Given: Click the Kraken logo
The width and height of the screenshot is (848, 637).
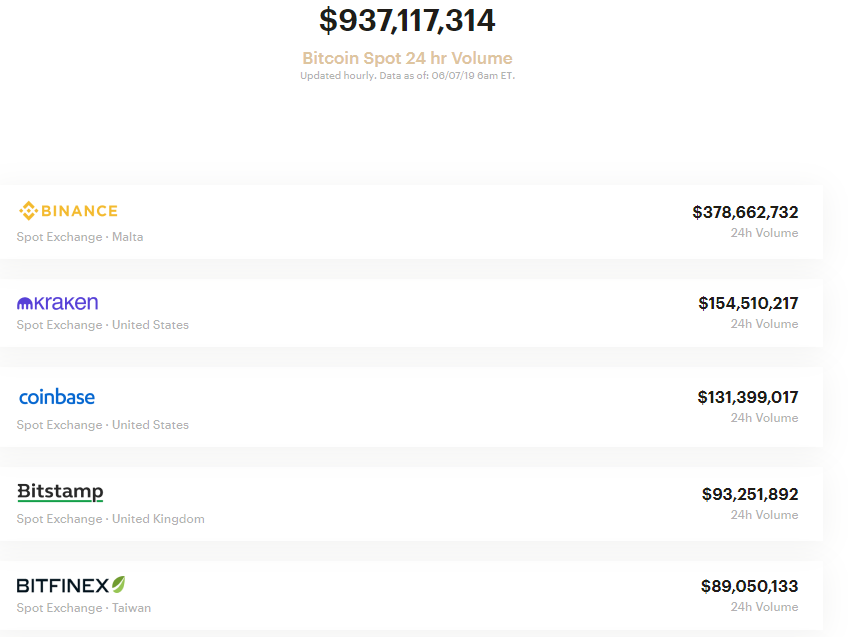Looking at the screenshot, I should (57, 303).
